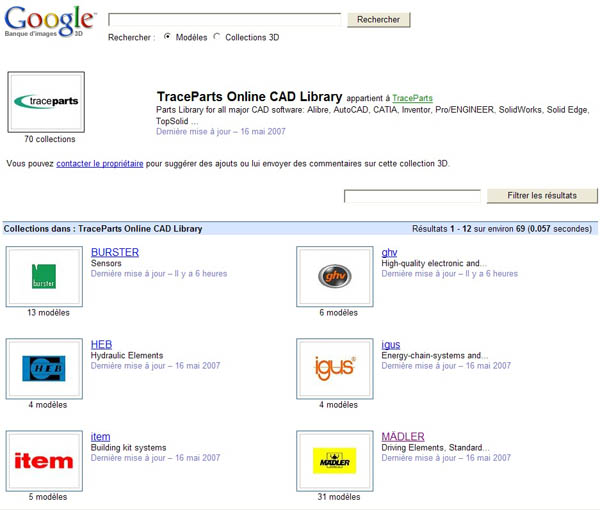Open the igus collection title link

point(391,345)
